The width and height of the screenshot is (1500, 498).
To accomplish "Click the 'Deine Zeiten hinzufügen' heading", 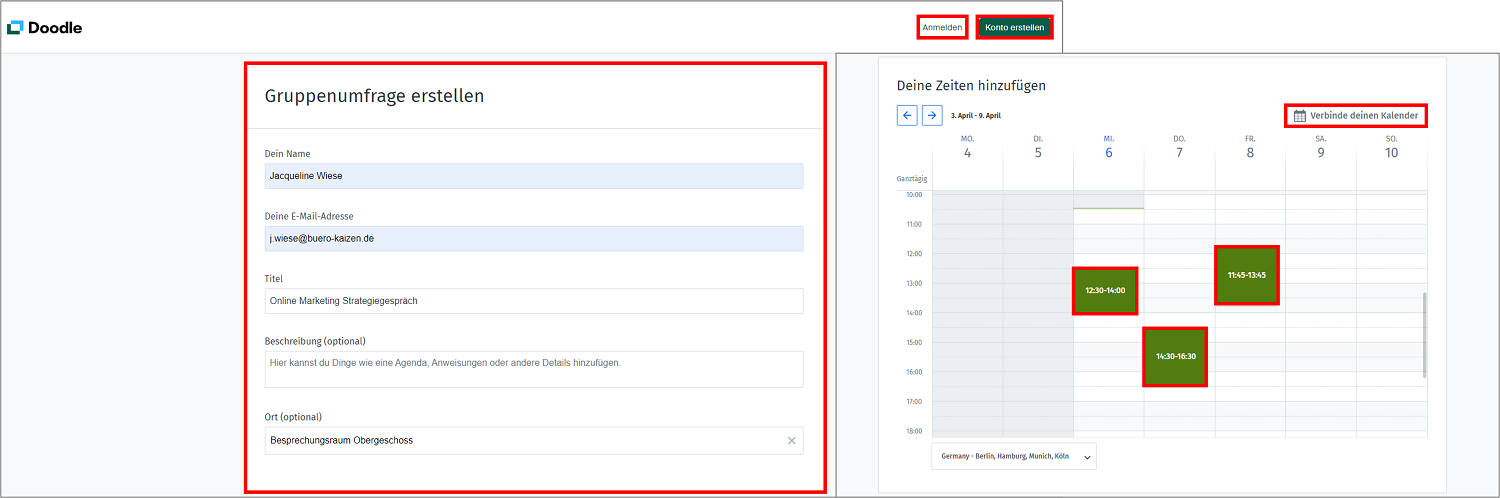I will (x=971, y=86).
